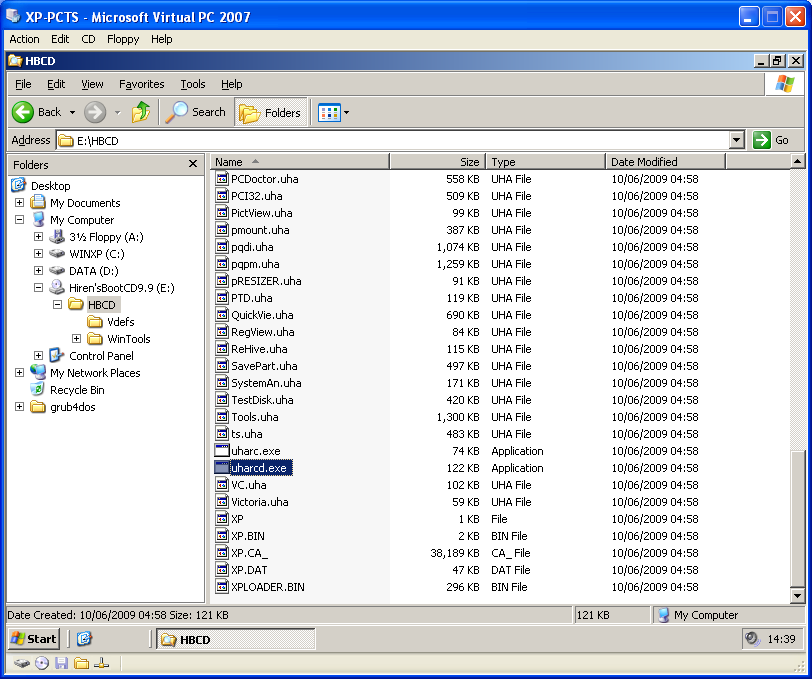The image size is (812, 679).
Task: Expand the DATA (D:) drive node
Action: point(38,270)
